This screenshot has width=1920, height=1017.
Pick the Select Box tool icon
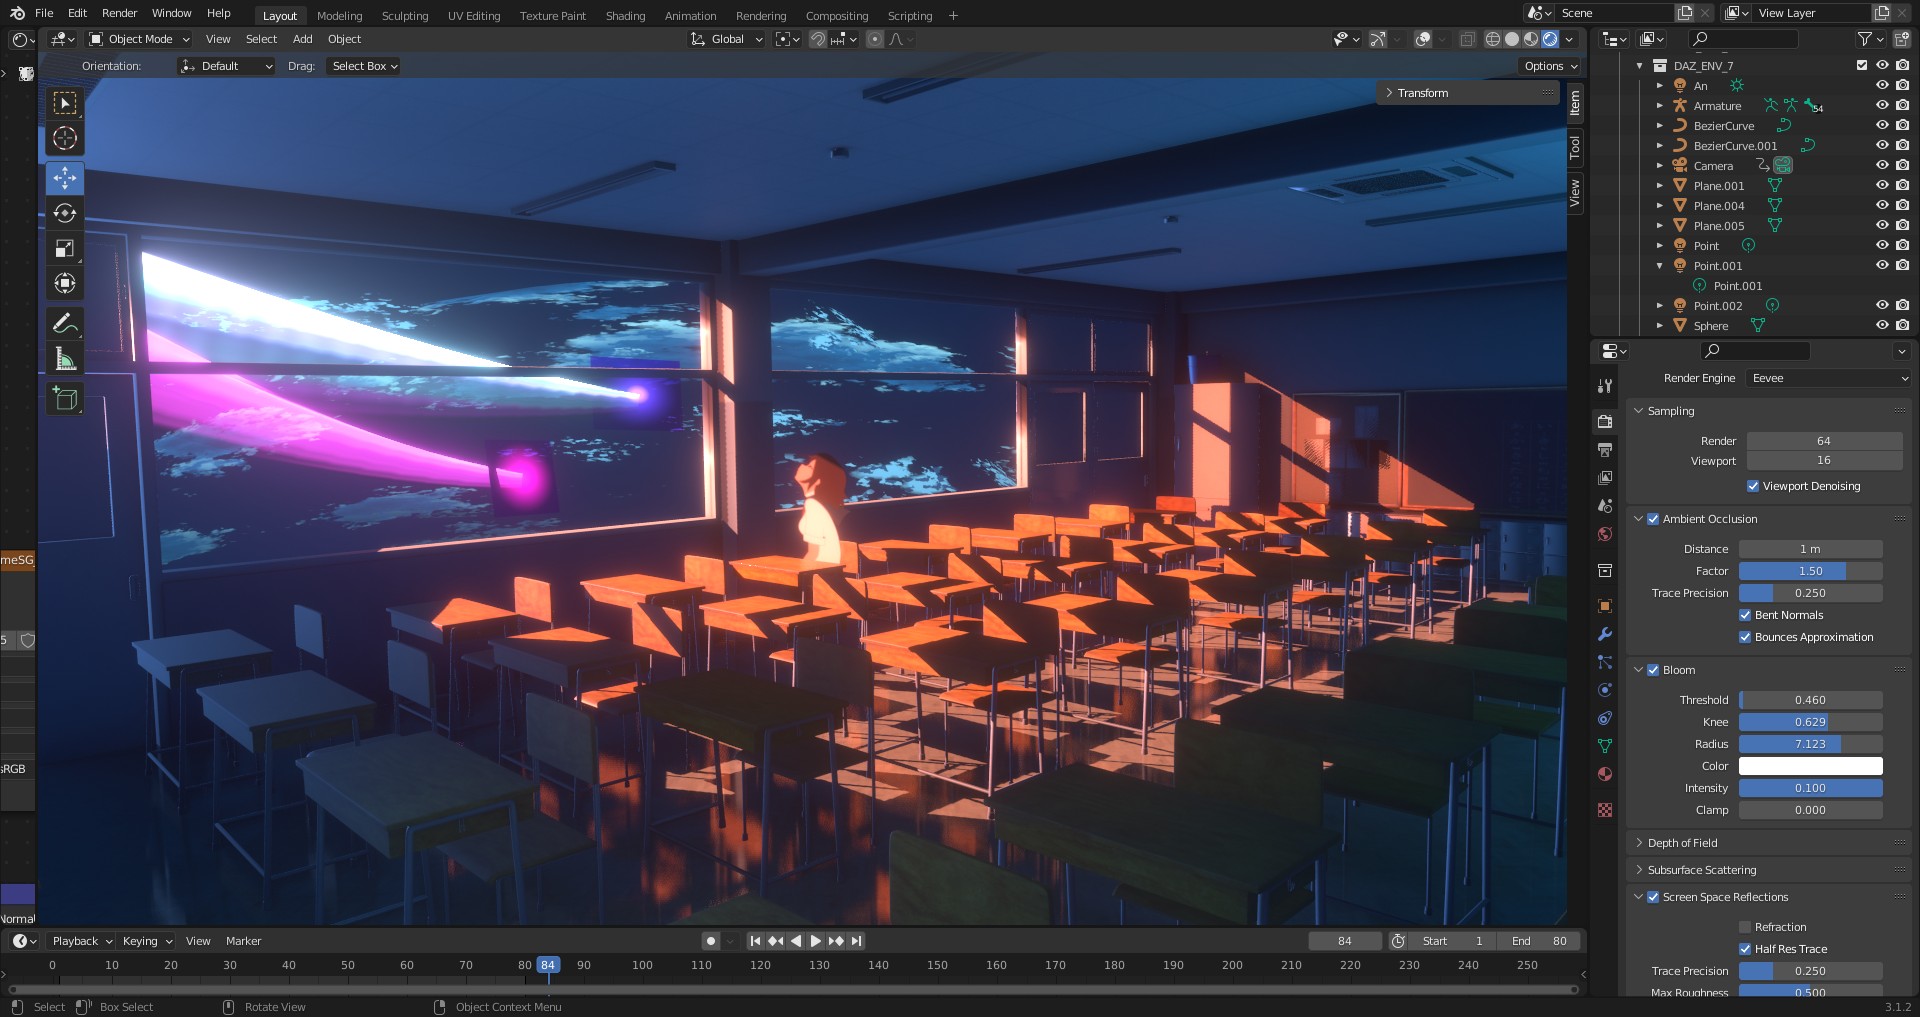pyautogui.click(x=65, y=103)
